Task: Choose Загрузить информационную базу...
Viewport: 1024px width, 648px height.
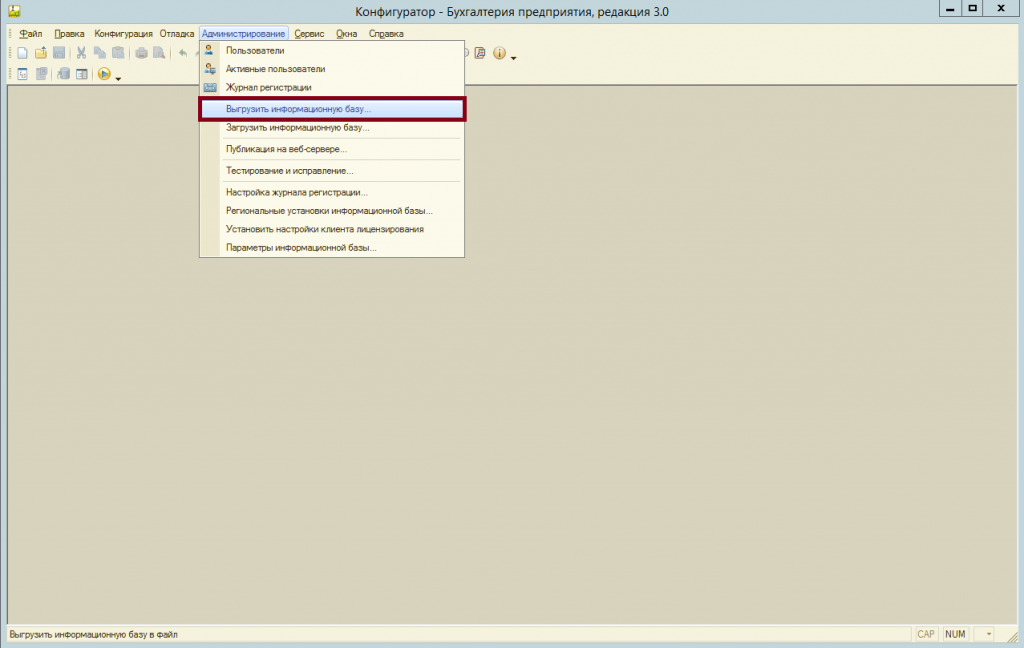Action: (x=332, y=127)
